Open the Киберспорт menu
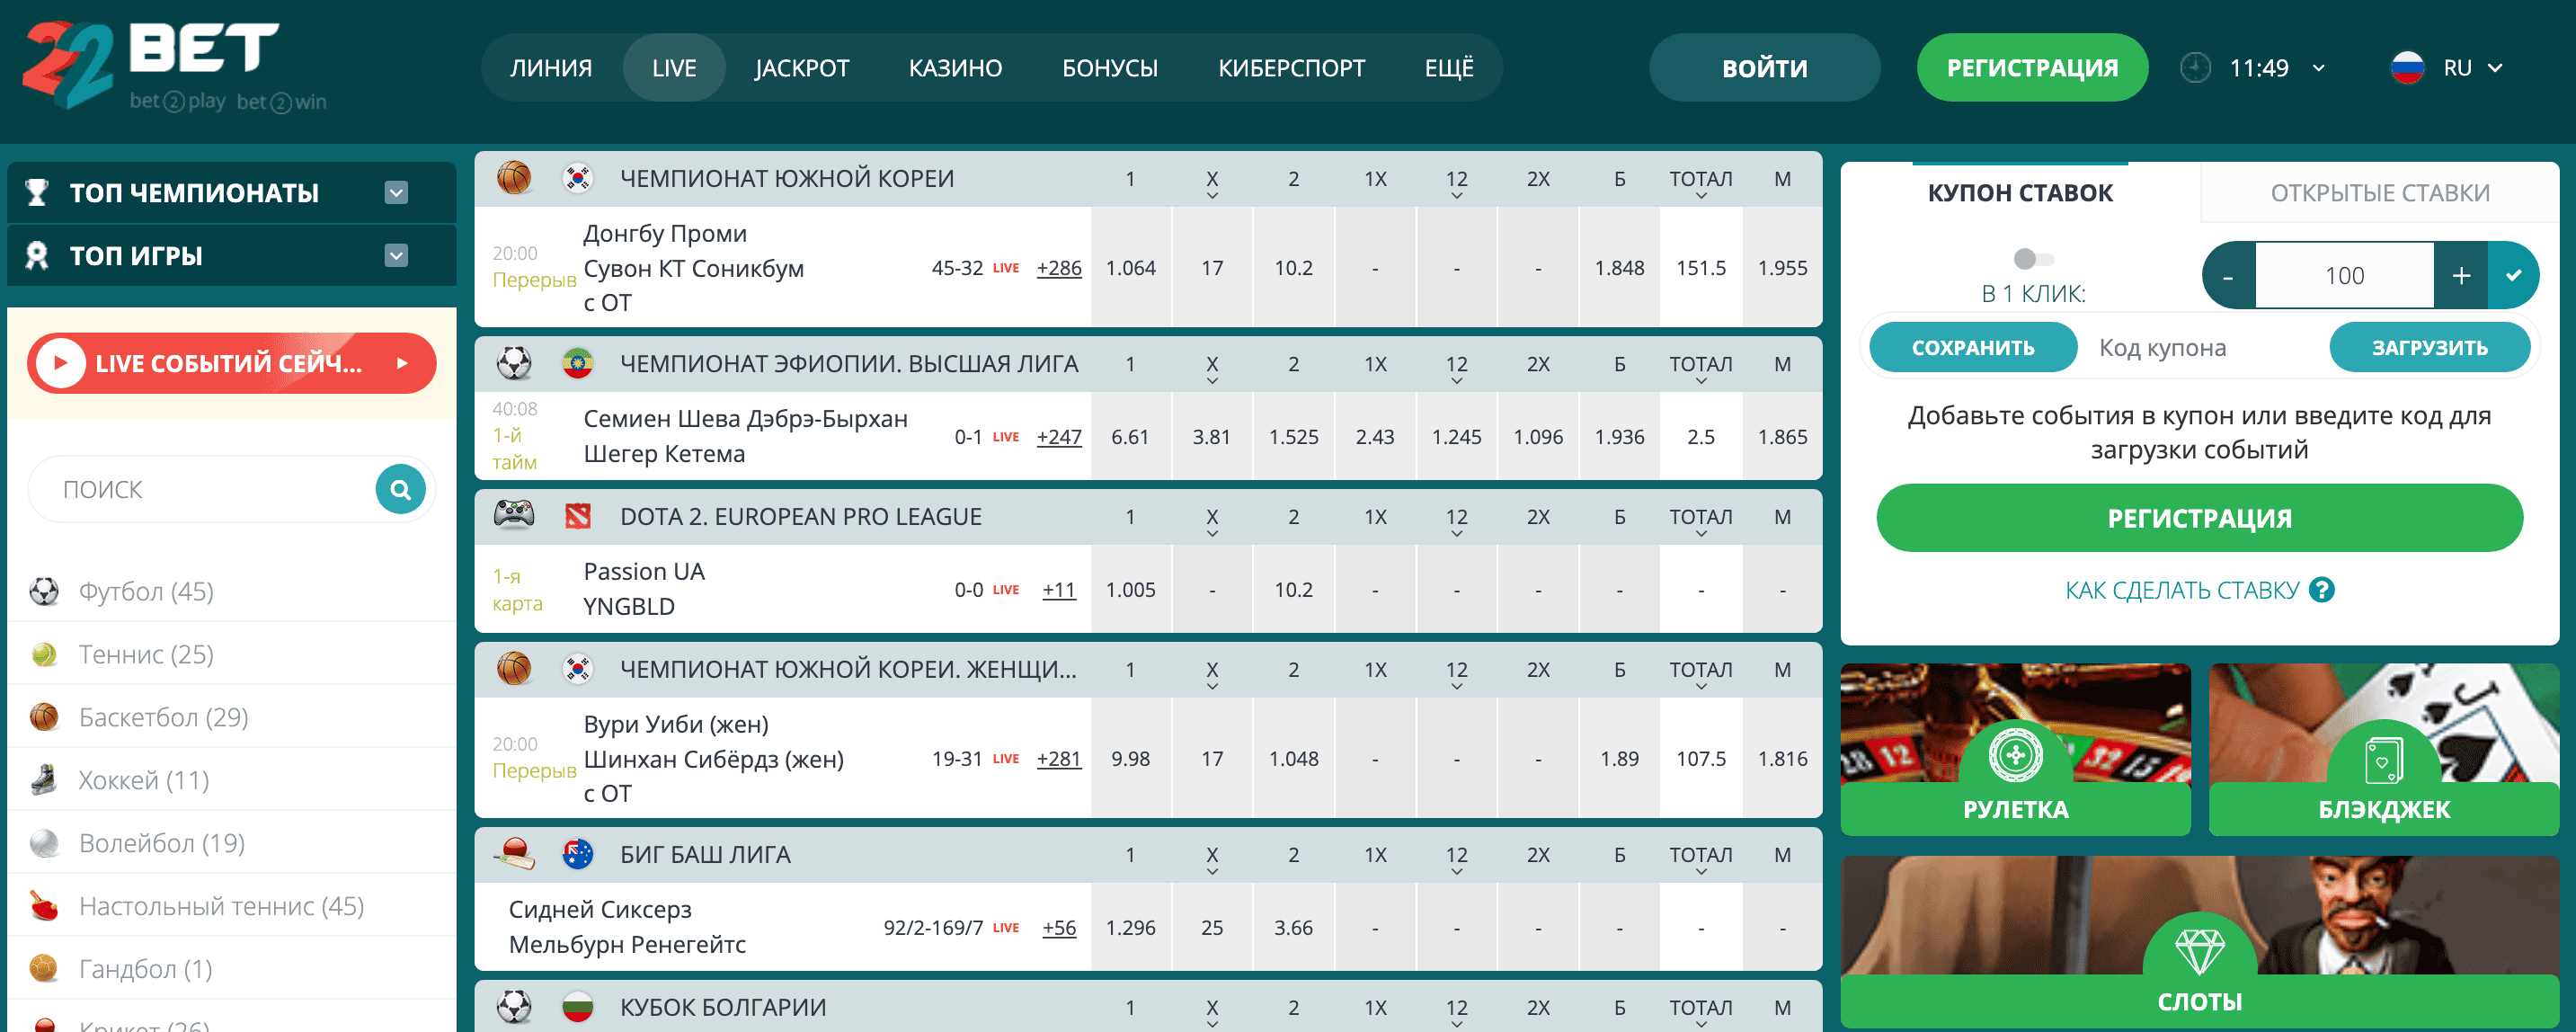Image resolution: width=2576 pixels, height=1032 pixels. [1291, 68]
